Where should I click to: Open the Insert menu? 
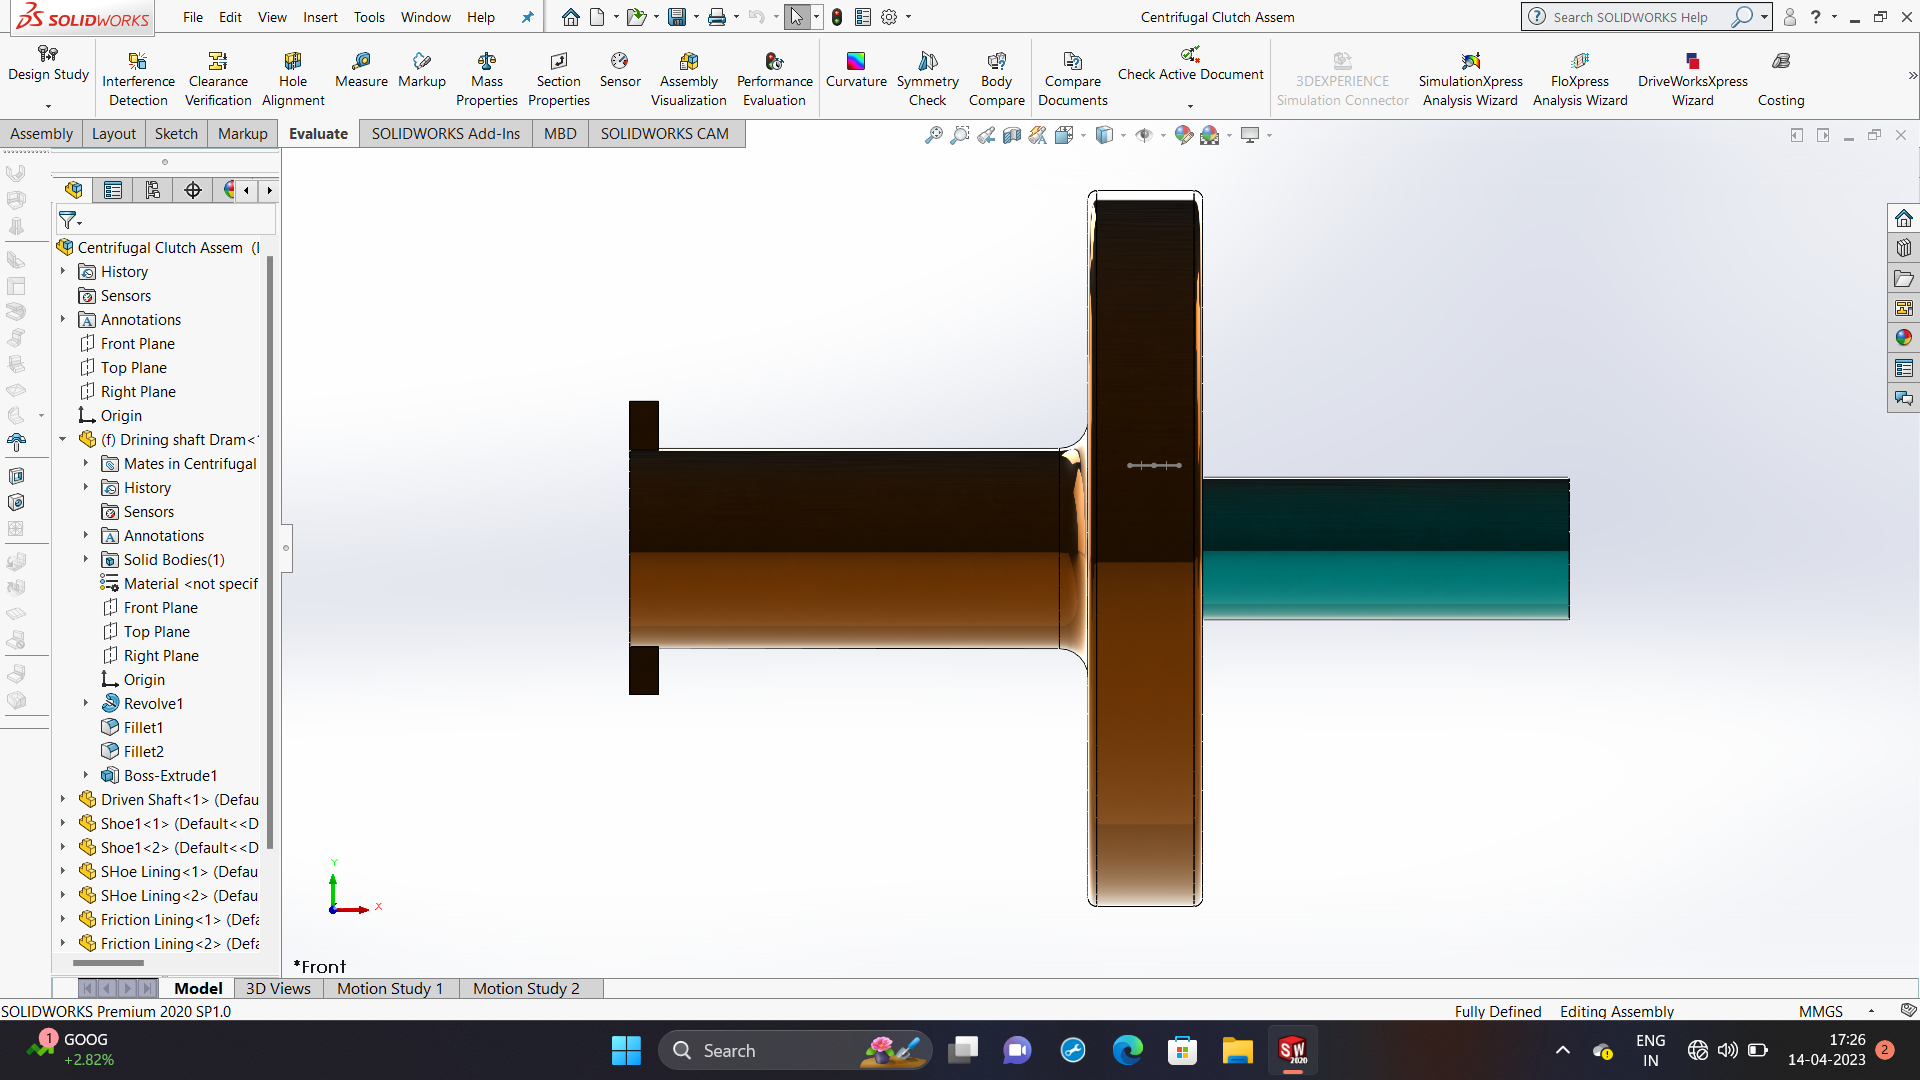pyautogui.click(x=320, y=17)
